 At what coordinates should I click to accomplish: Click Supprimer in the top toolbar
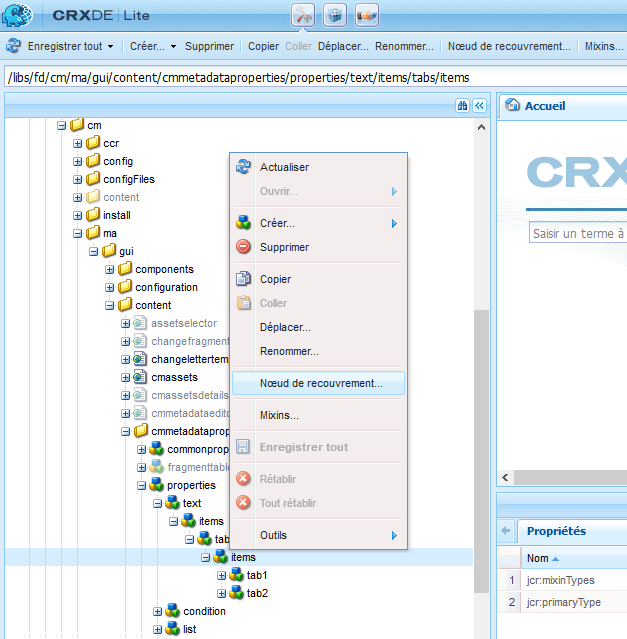click(209, 46)
